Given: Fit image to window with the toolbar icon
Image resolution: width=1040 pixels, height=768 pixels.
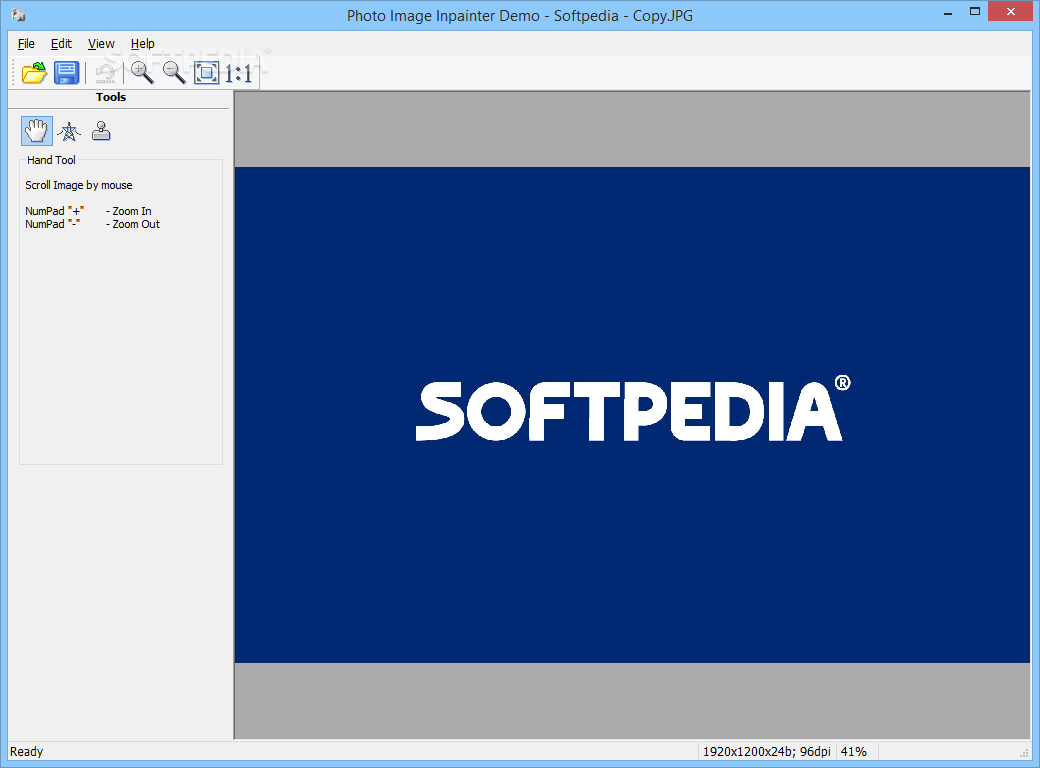Looking at the screenshot, I should click(206, 73).
